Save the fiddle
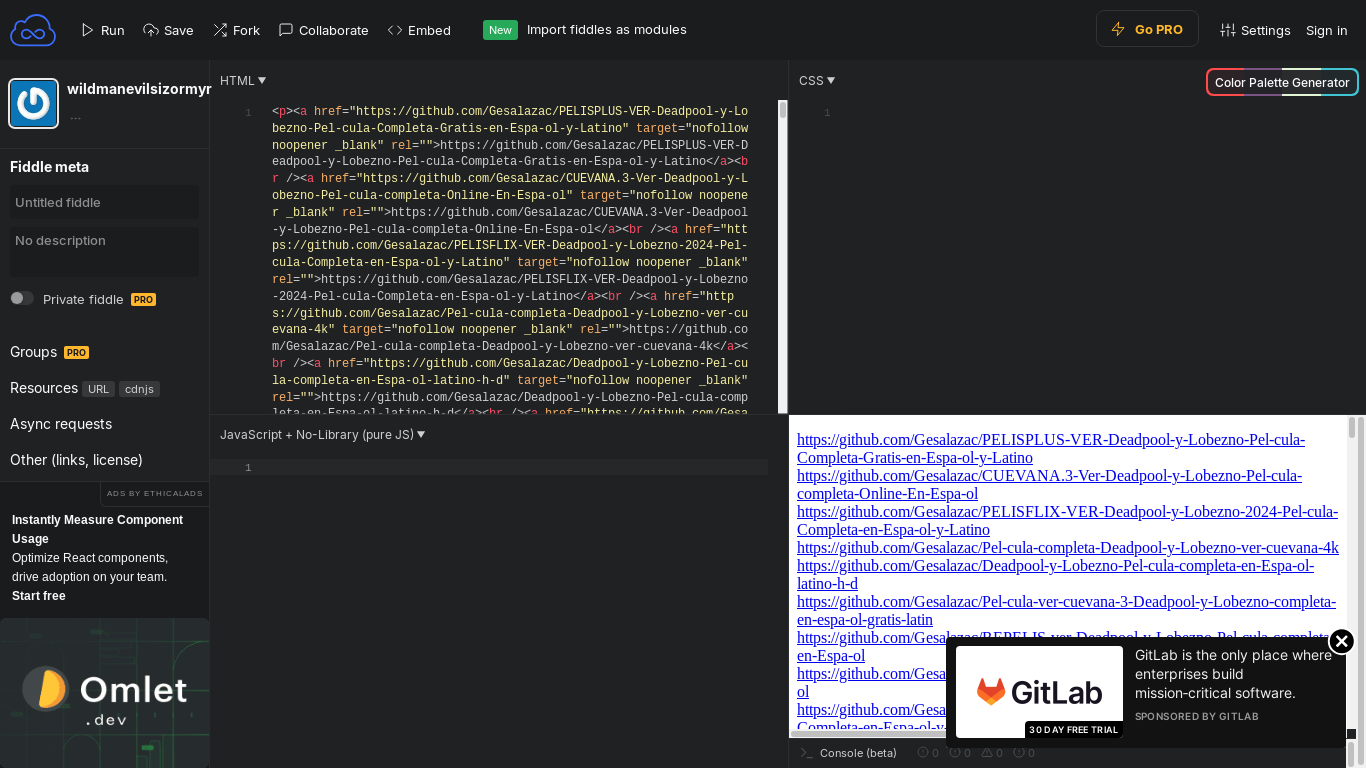Screen dimensions: 1366x768 pyautogui.click(x=168, y=30)
